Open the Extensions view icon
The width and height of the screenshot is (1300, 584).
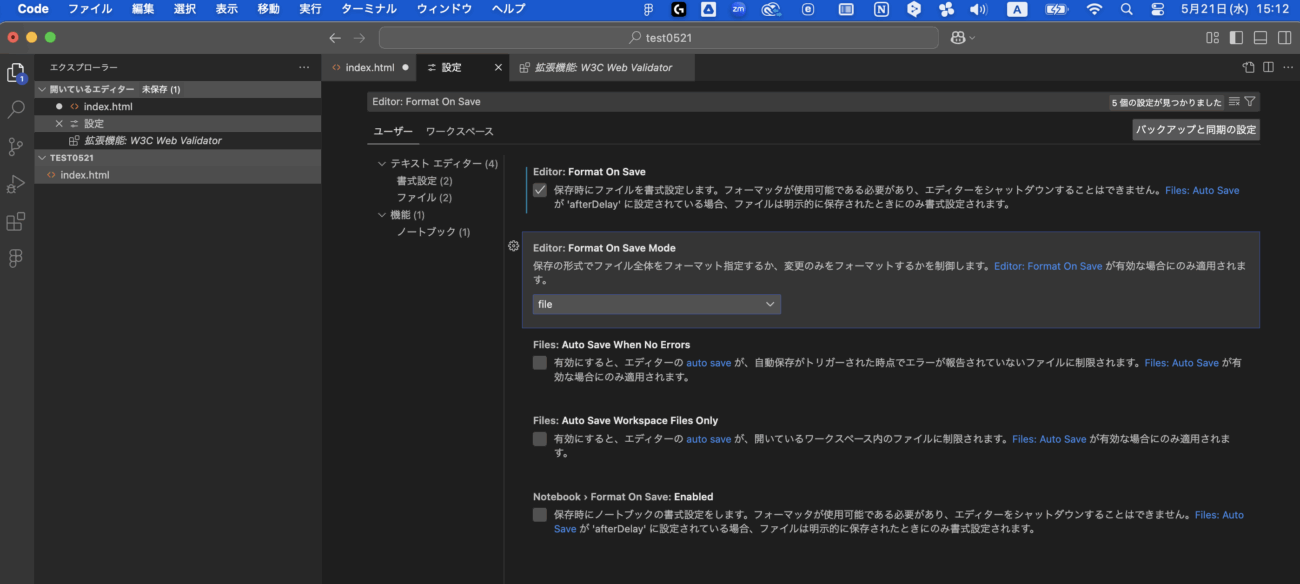pyautogui.click(x=16, y=221)
